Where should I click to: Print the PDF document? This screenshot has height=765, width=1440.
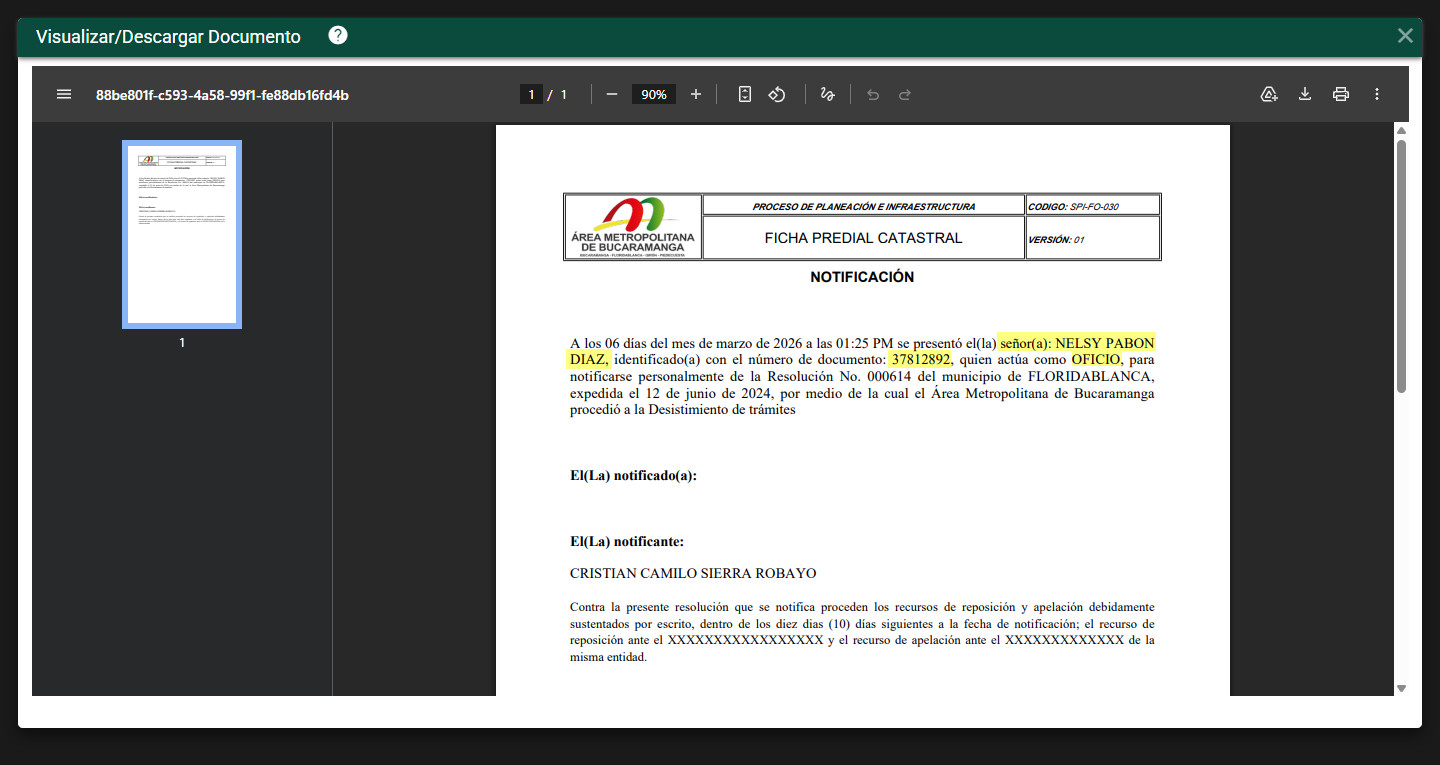tap(1341, 94)
